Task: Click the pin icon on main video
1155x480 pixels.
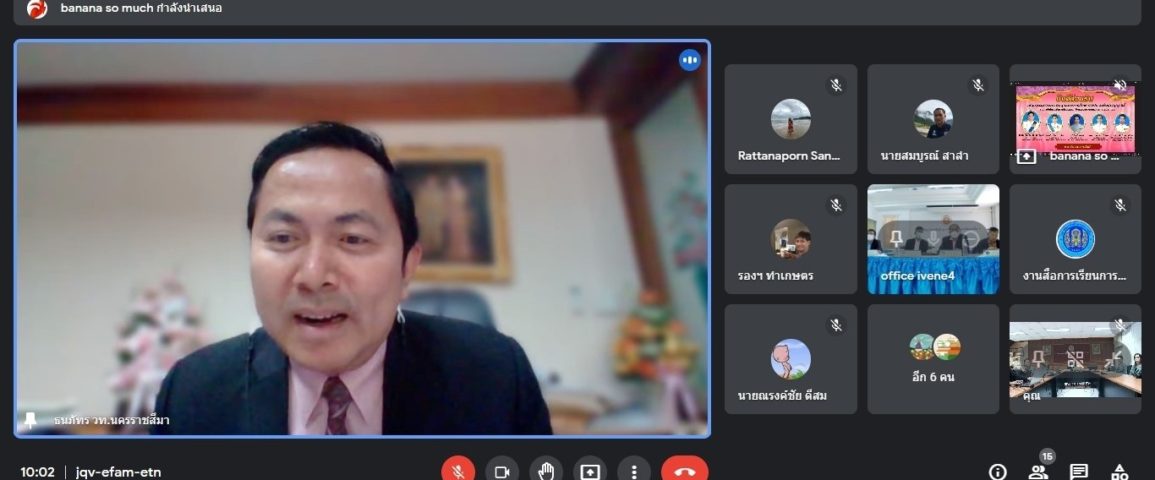Action: point(30,421)
